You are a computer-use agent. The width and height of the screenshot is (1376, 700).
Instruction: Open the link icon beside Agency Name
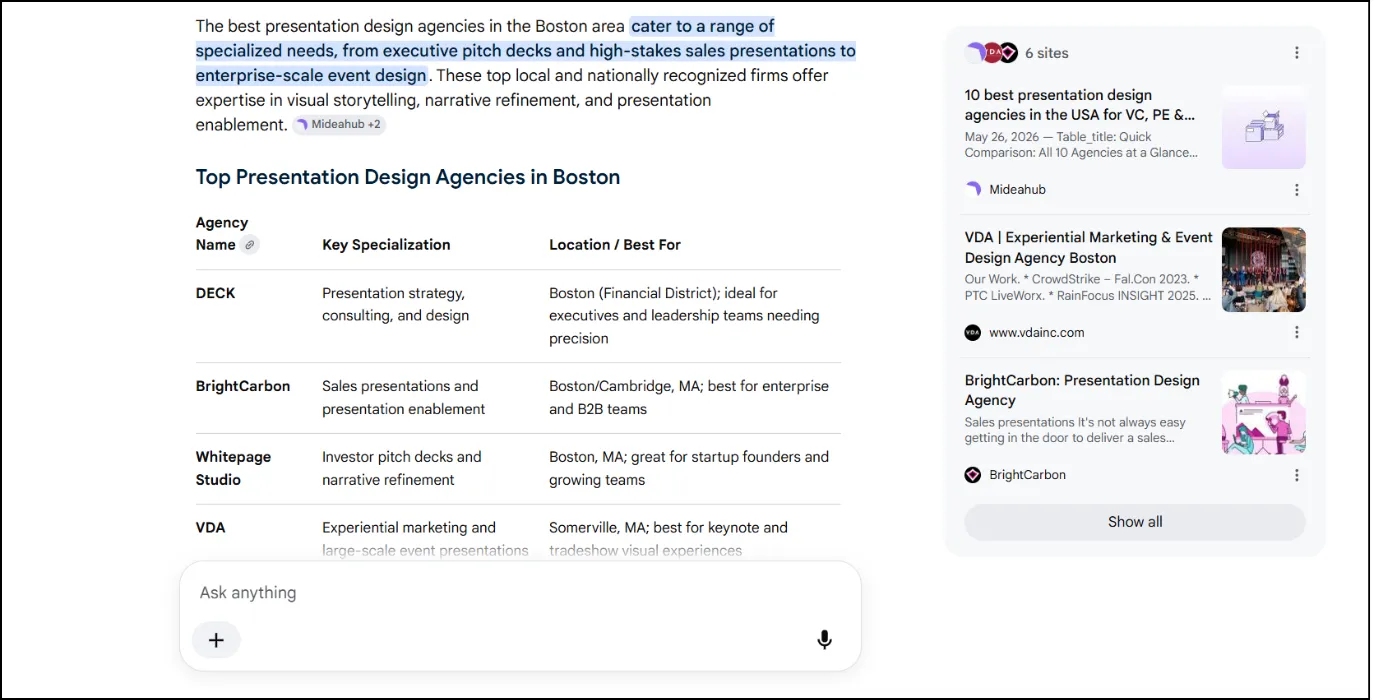[x=249, y=245]
